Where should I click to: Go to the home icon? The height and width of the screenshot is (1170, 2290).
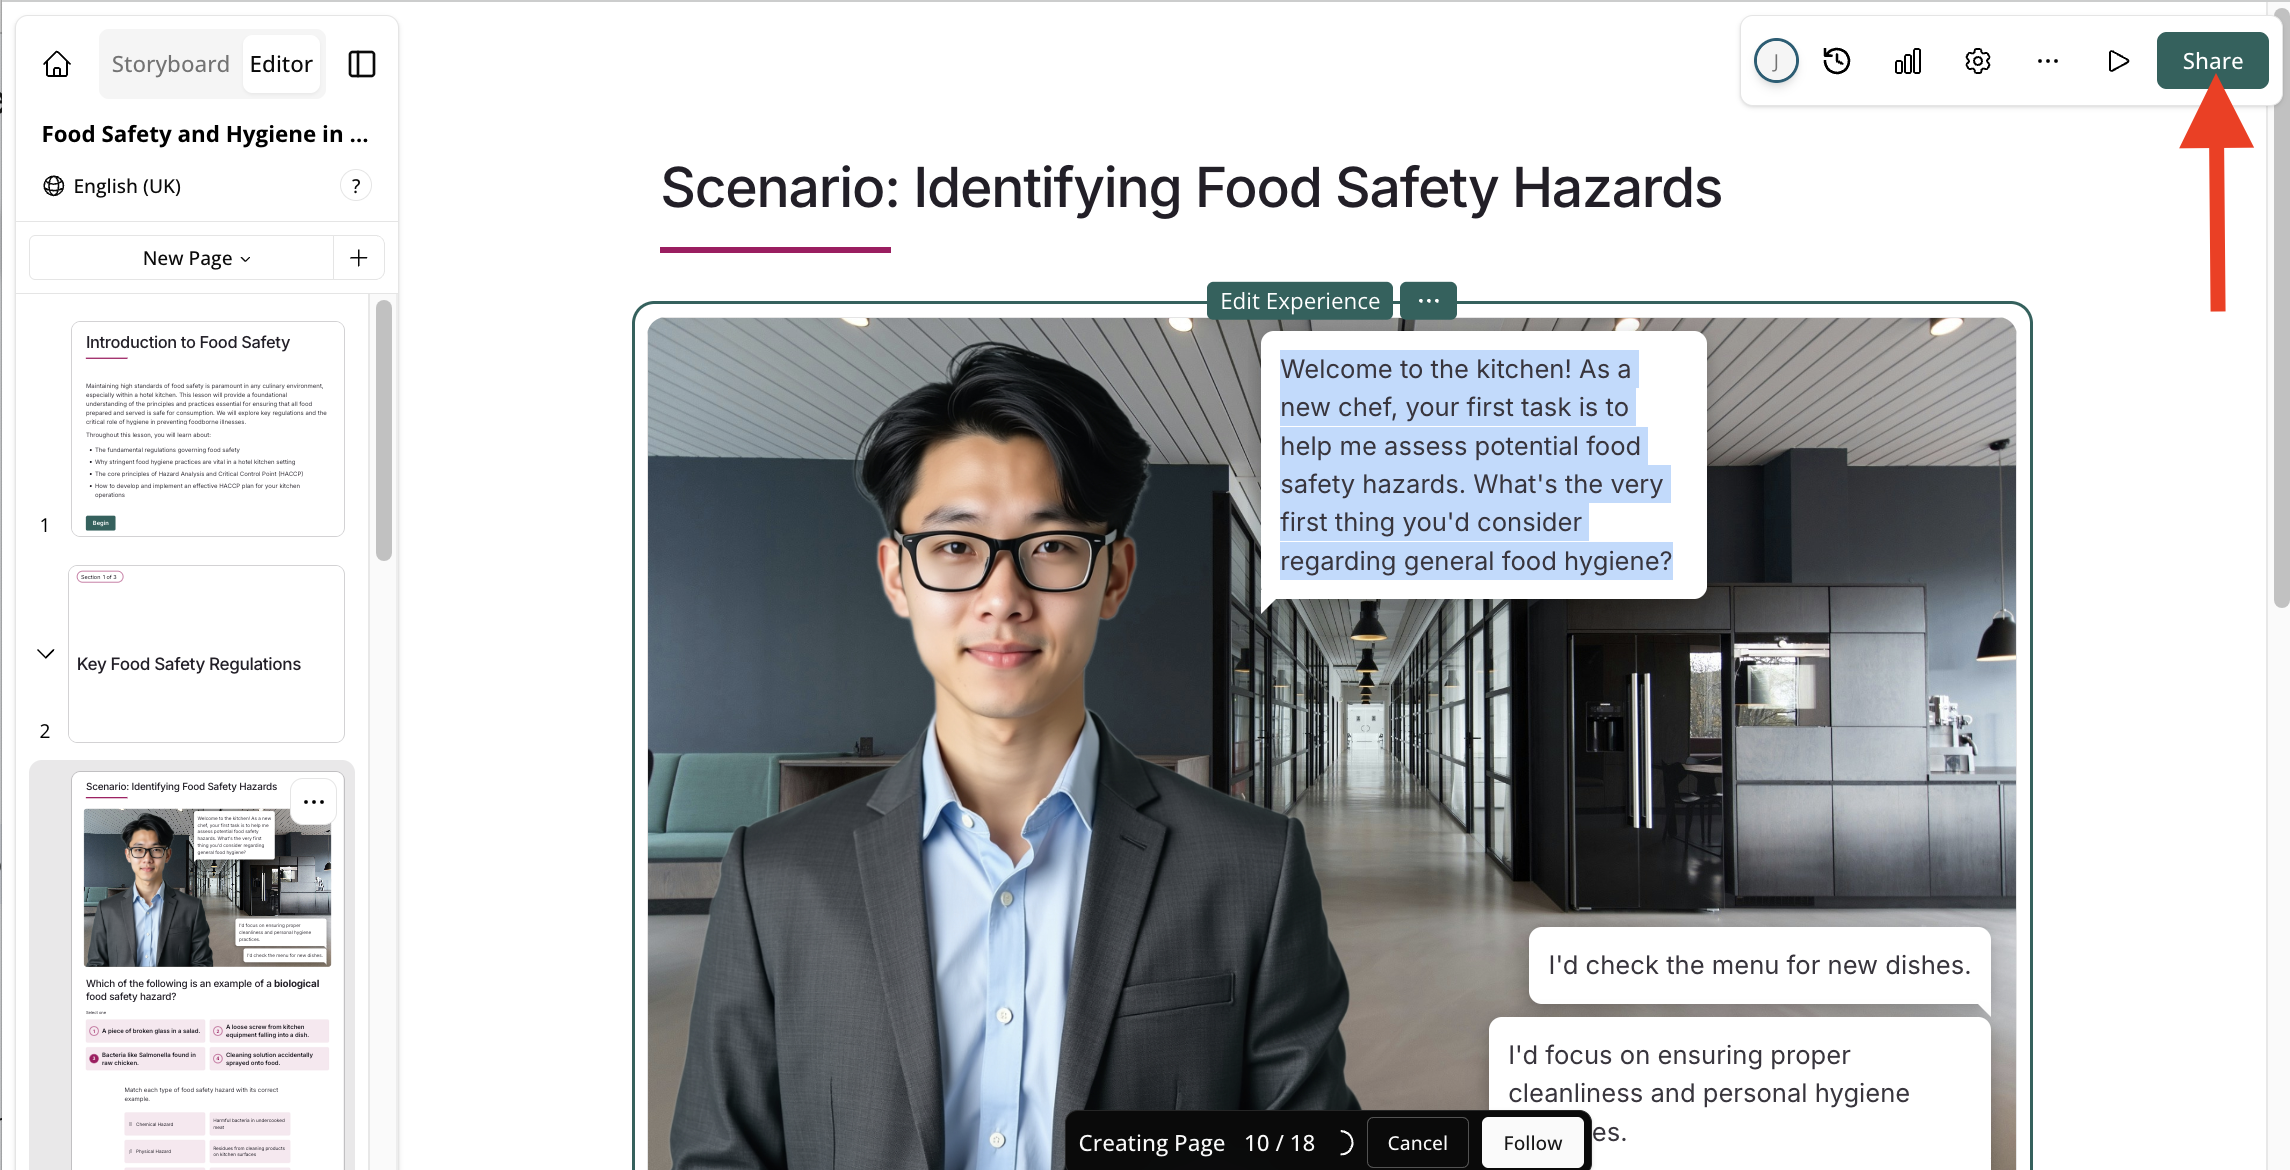pyautogui.click(x=57, y=64)
